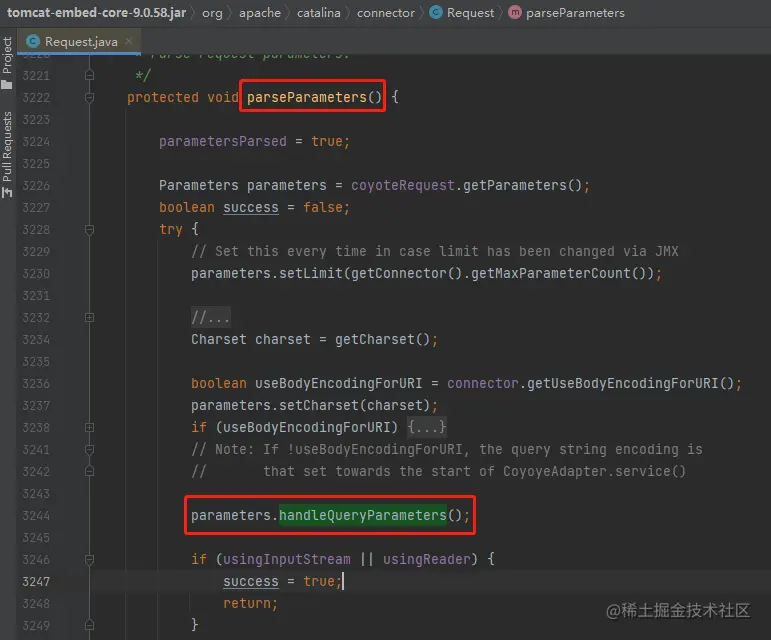The image size is (771, 640).
Task: Click tomcat-embed-core-9.0.58.jar breadcrumb
Action: pyautogui.click(x=96, y=13)
